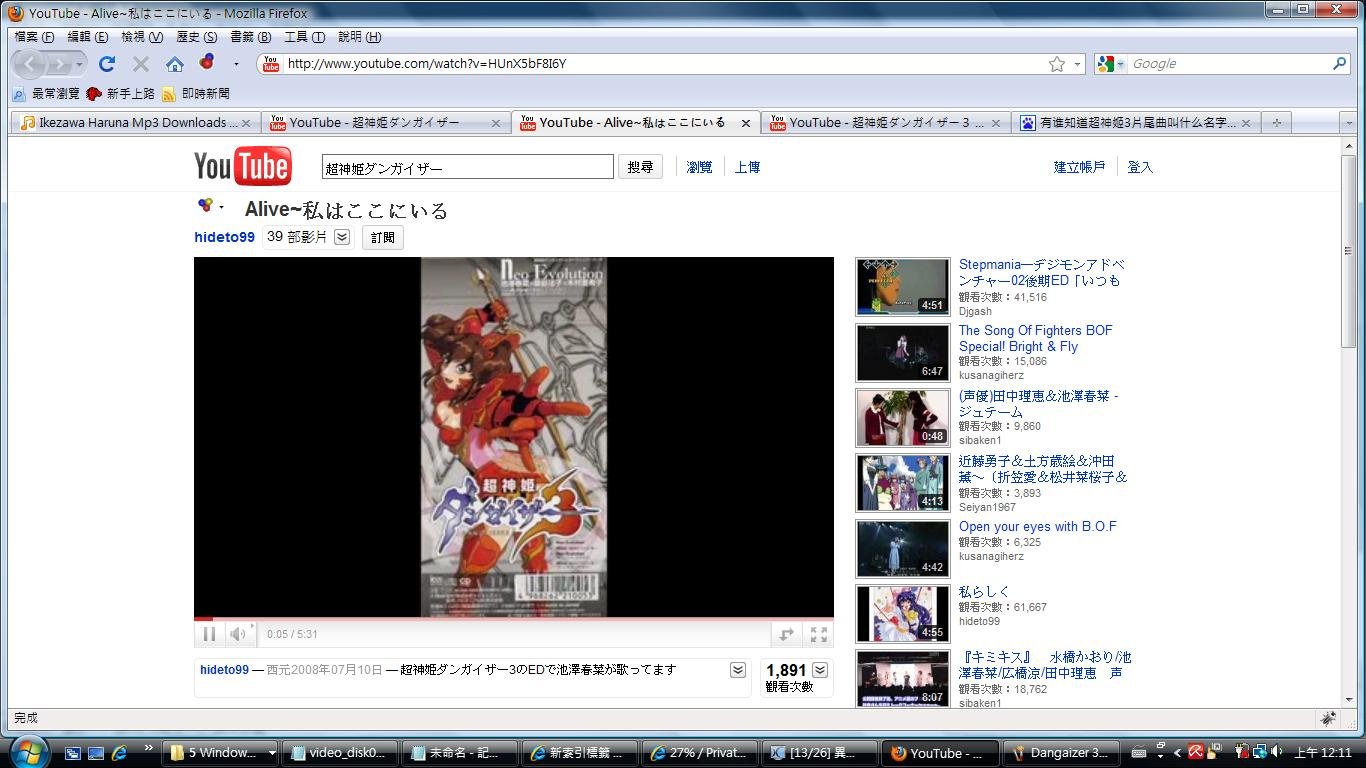Open the hideto99 channel link
This screenshot has width=1366, height=768.
(x=224, y=237)
